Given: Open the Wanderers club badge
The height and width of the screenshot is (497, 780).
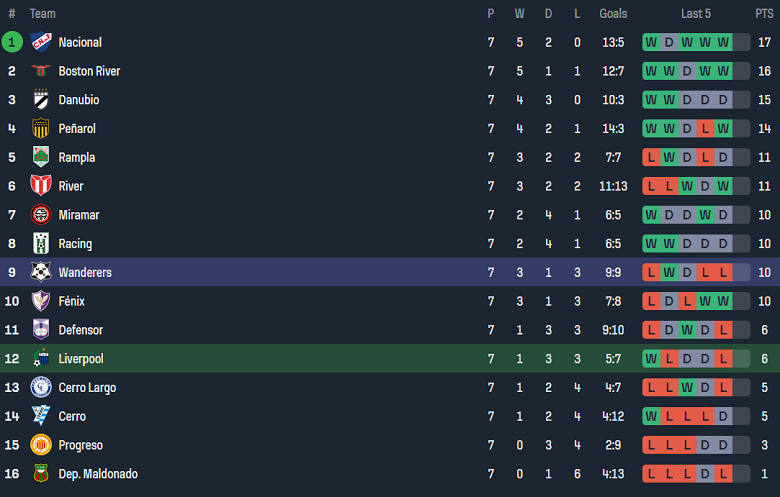Looking at the screenshot, I should tap(41, 272).
